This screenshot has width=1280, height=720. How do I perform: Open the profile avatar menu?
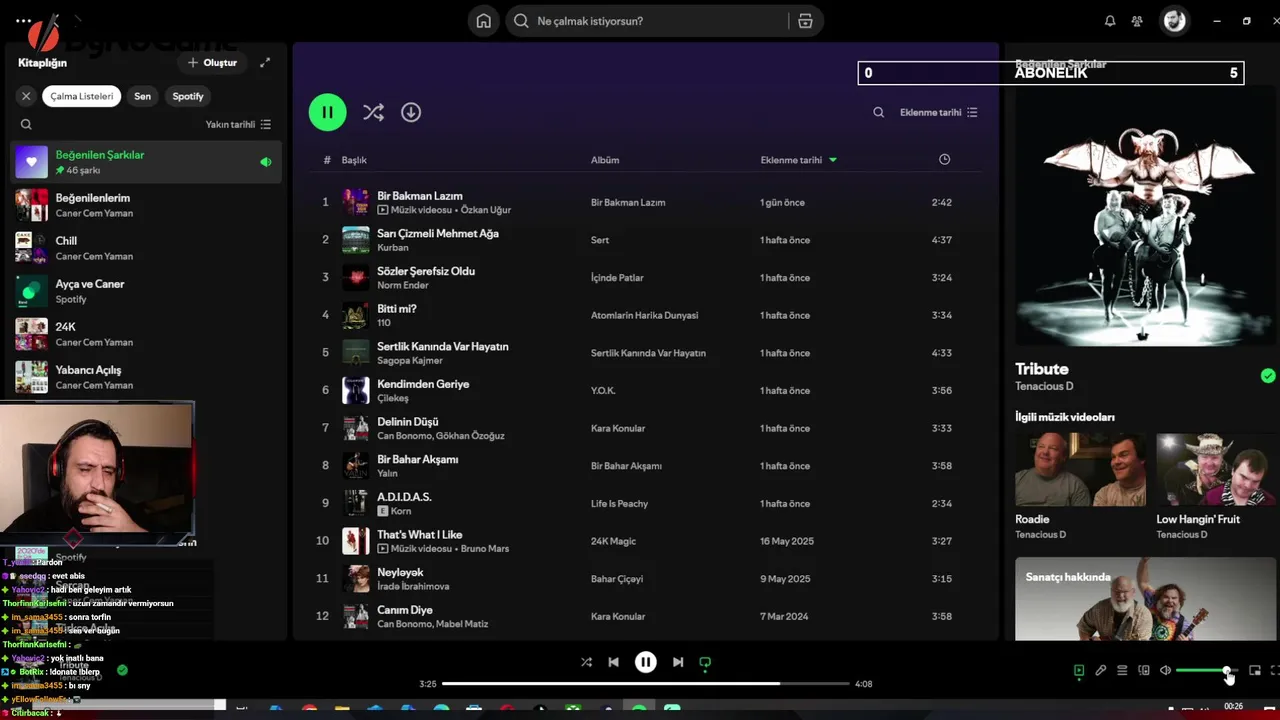[1175, 21]
